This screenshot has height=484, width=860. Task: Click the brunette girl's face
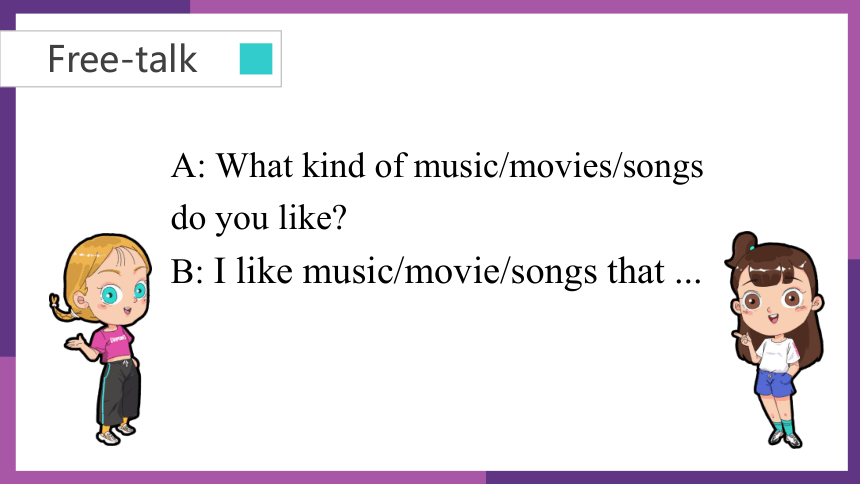[774, 301]
